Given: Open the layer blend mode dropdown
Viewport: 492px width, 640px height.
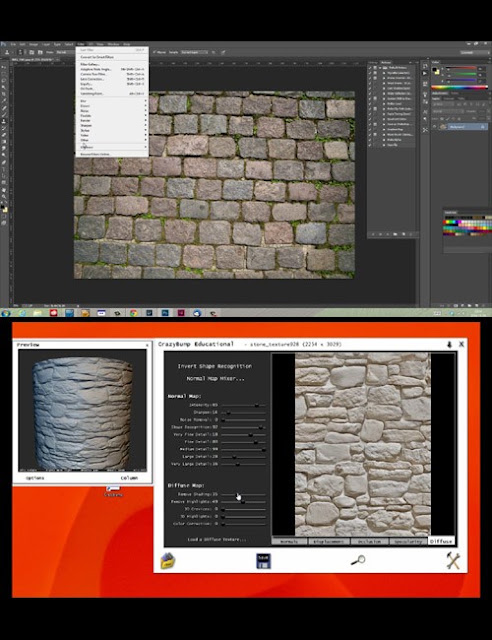Looking at the screenshot, I should pyautogui.click(x=448, y=111).
